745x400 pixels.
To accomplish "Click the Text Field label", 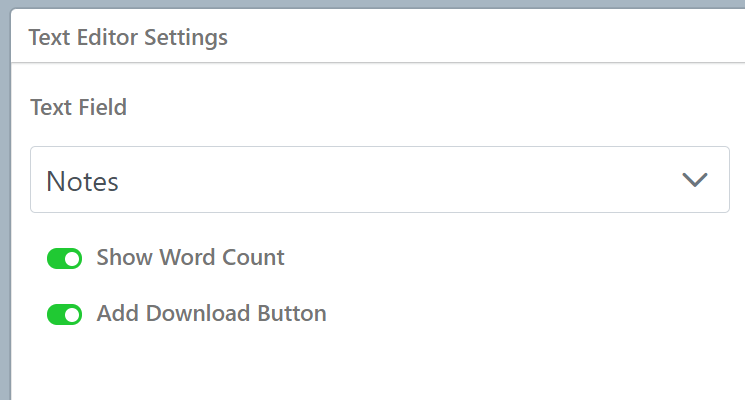I will pyautogui.click(x=78, y=107).
